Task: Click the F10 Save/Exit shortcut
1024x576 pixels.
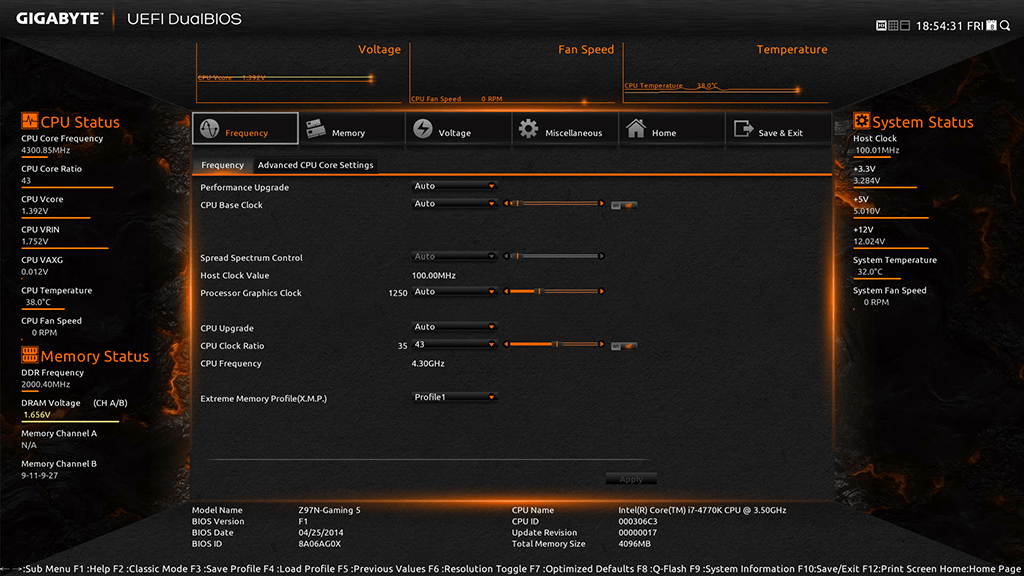Action: [828, 569]
